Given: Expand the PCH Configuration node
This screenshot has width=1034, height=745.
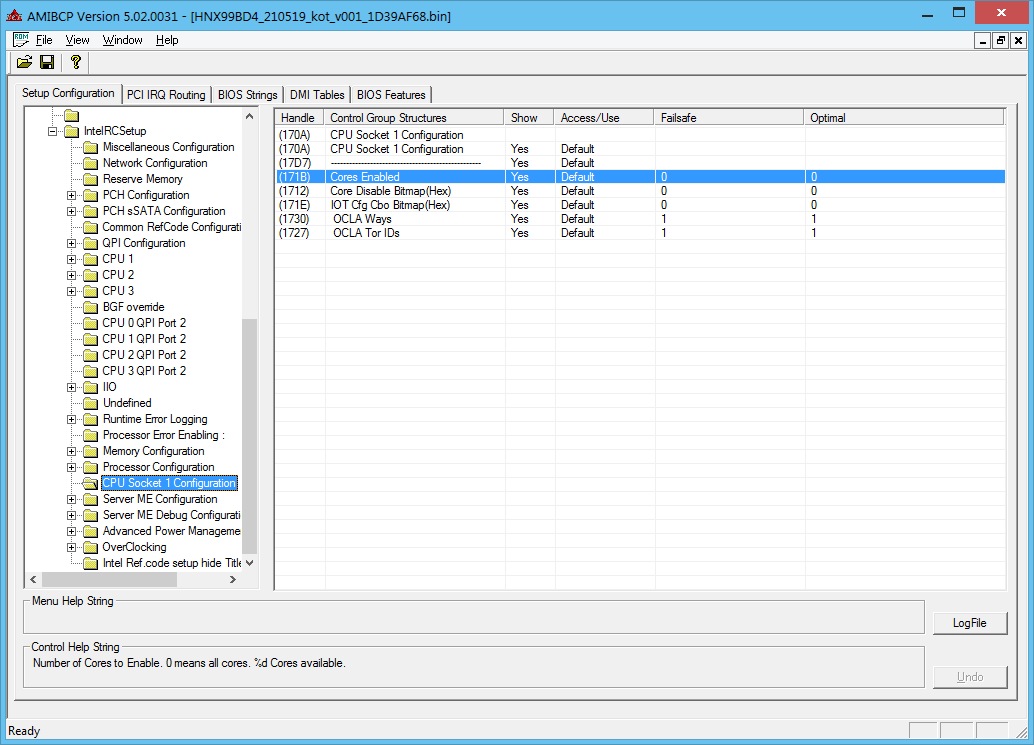Looking at the screenshot, I should [x=71, y=195].
